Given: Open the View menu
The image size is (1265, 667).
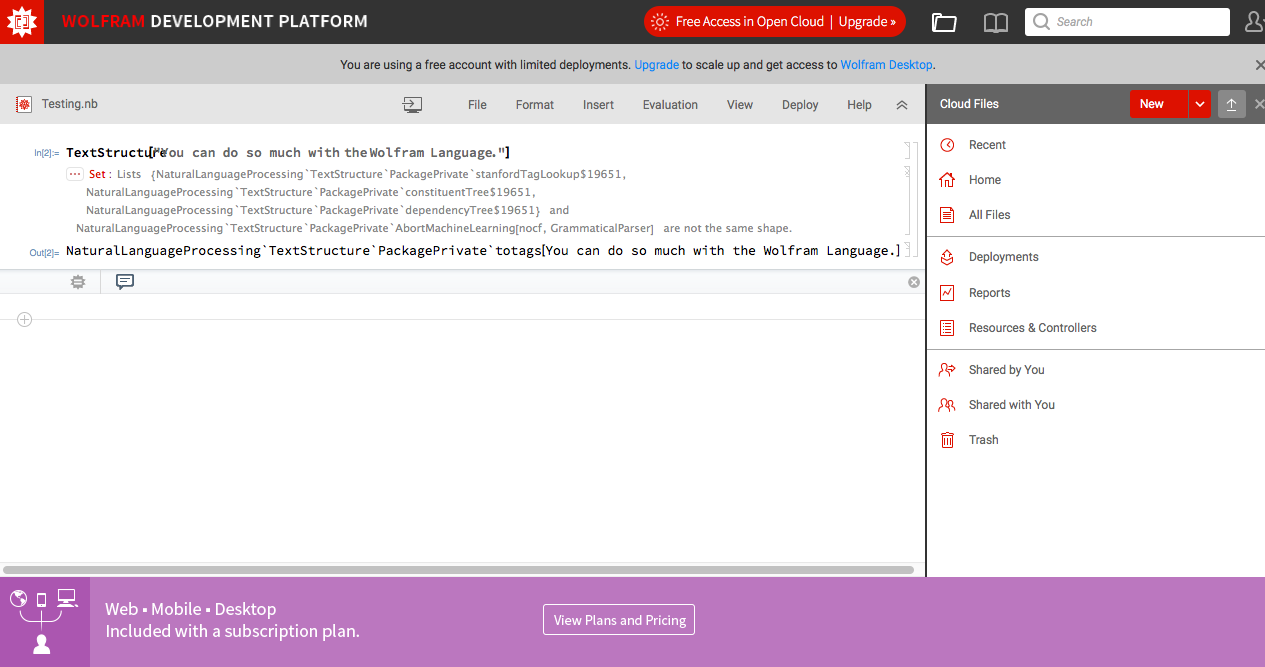Looking at the screenshot, I should point(740,104).
